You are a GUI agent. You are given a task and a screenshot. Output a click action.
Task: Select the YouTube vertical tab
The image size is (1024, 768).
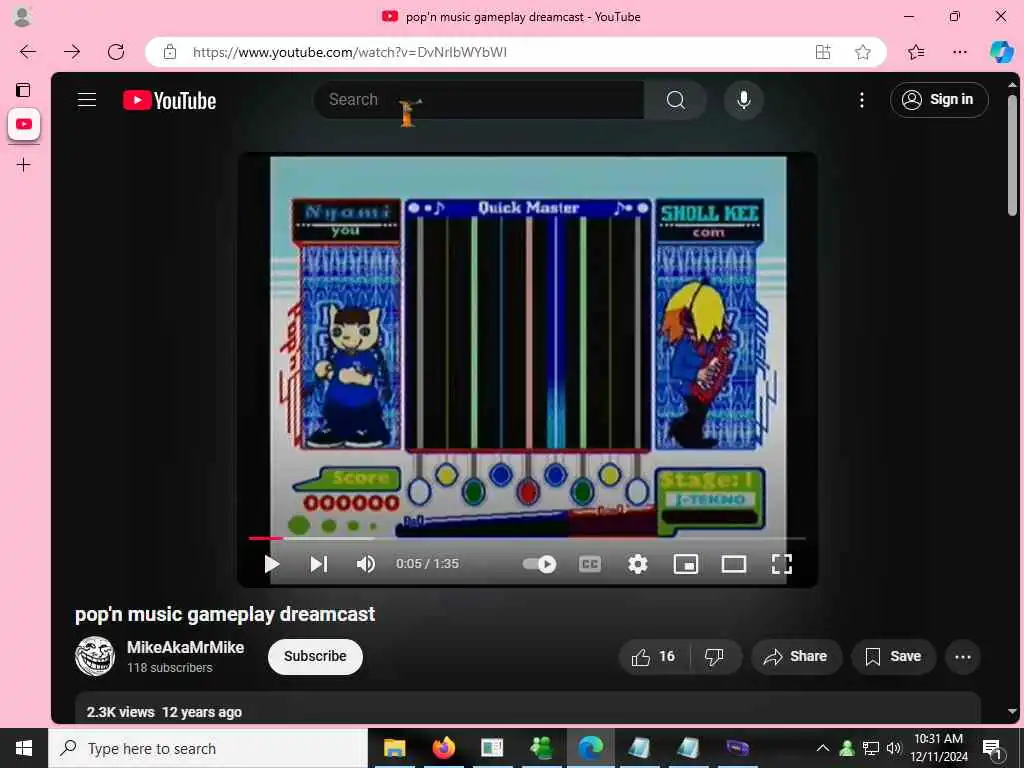pyautogui.click(x=24, y=124)
